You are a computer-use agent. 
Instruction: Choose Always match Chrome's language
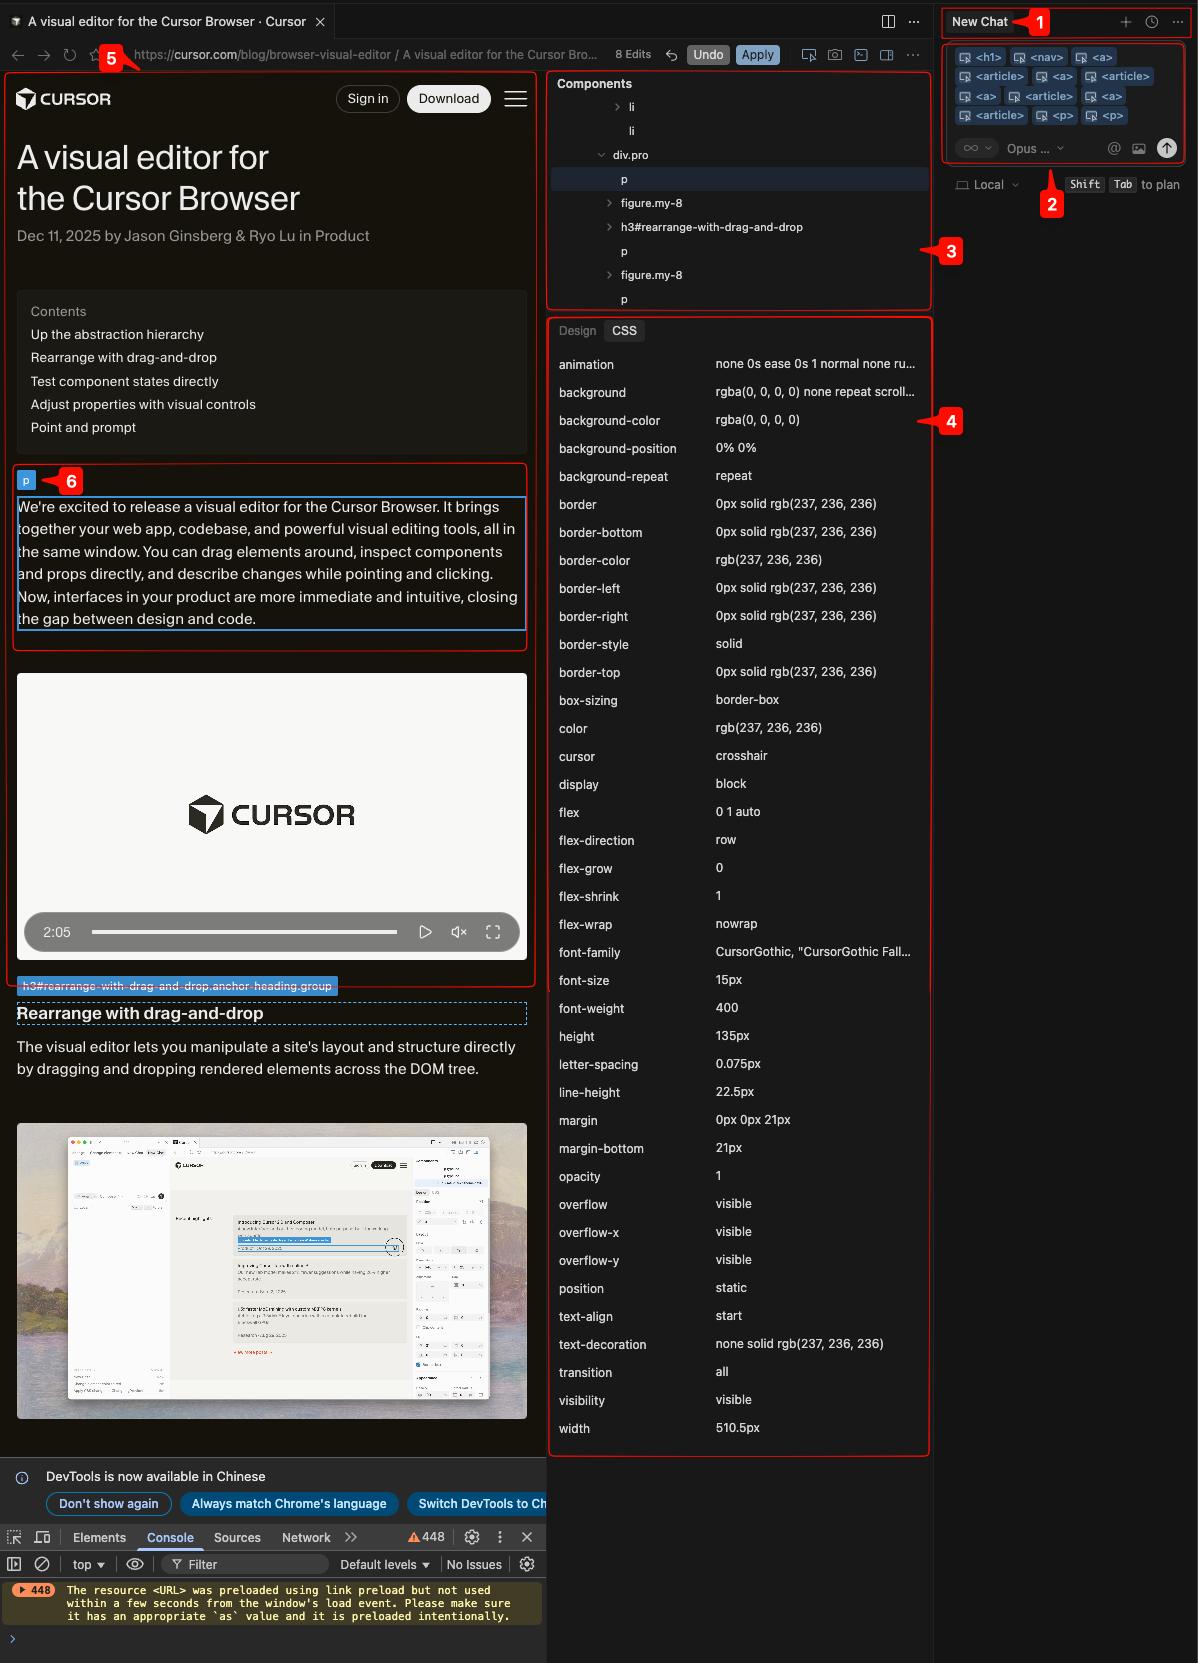point(289,1503)
